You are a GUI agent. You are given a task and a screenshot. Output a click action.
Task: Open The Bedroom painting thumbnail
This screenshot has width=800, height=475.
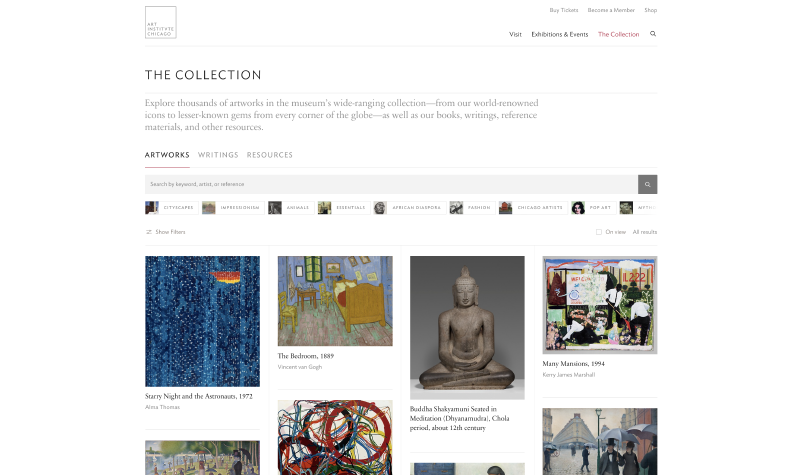(335, 301)
